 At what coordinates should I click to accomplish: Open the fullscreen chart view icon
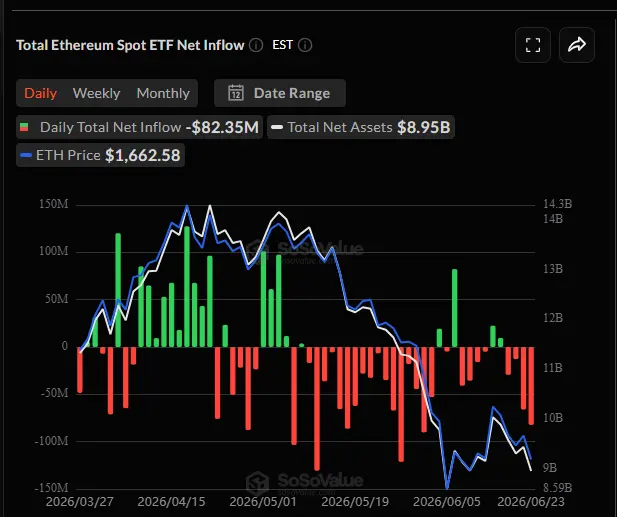(x=533, y=45)
